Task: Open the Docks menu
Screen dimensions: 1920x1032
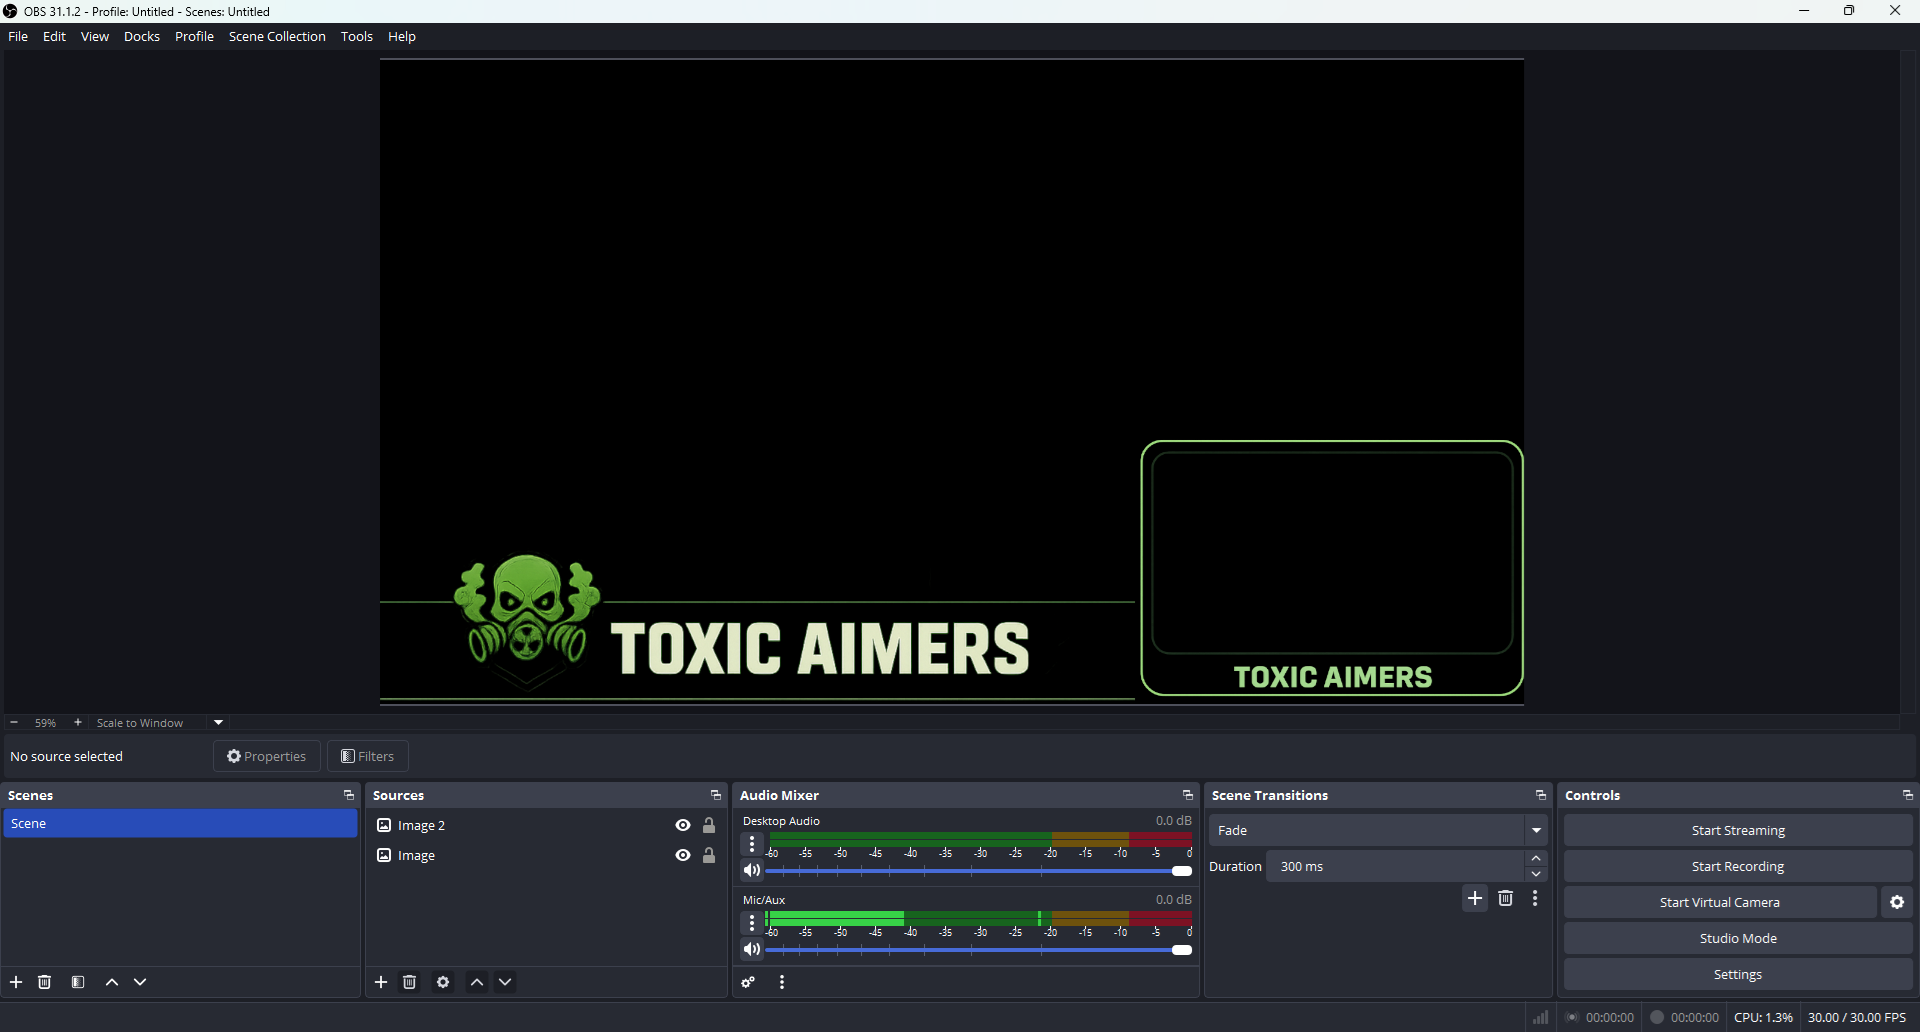Action: click(x=141, y=36)
